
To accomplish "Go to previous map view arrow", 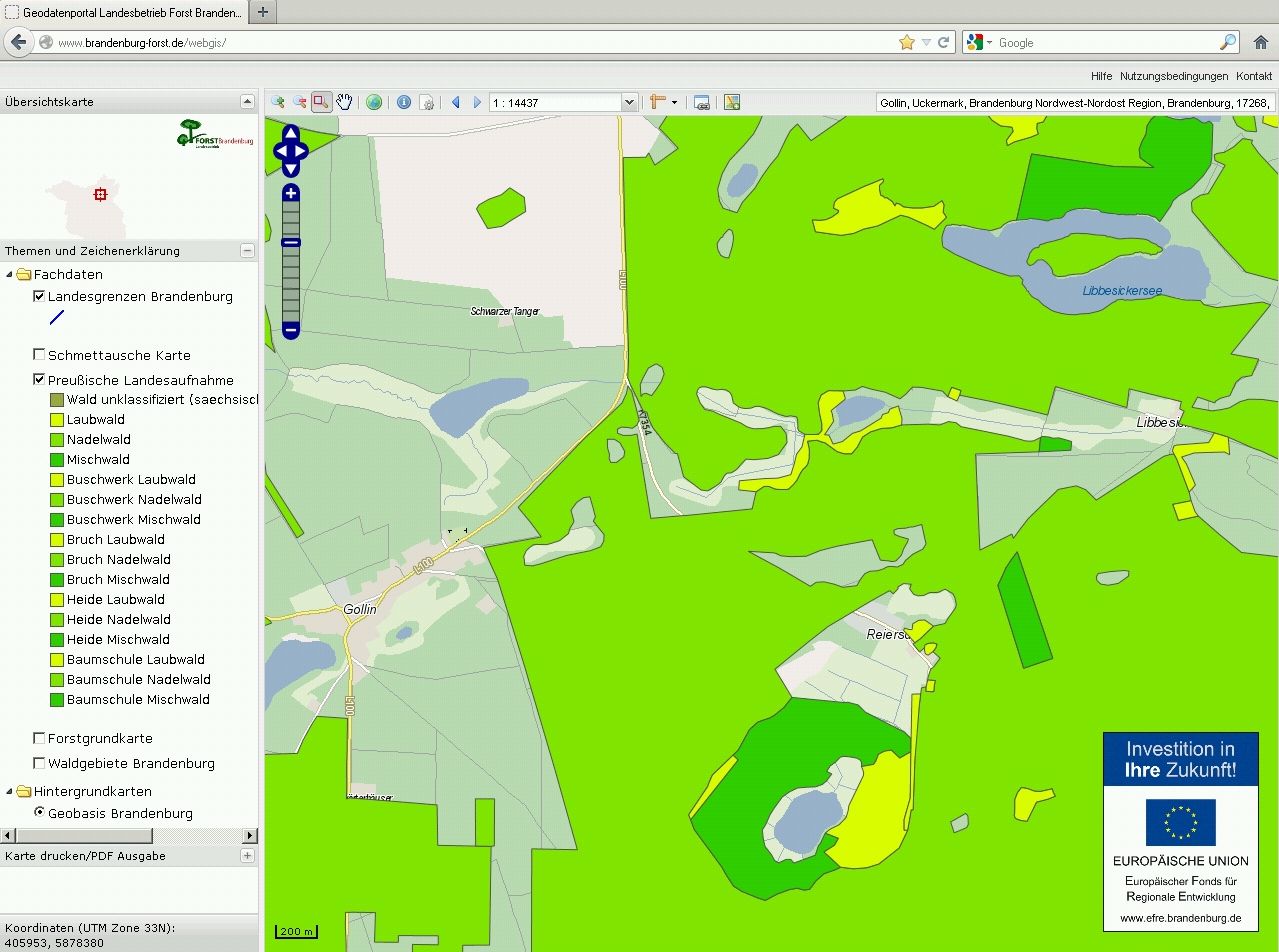I will tap(456, 102).
